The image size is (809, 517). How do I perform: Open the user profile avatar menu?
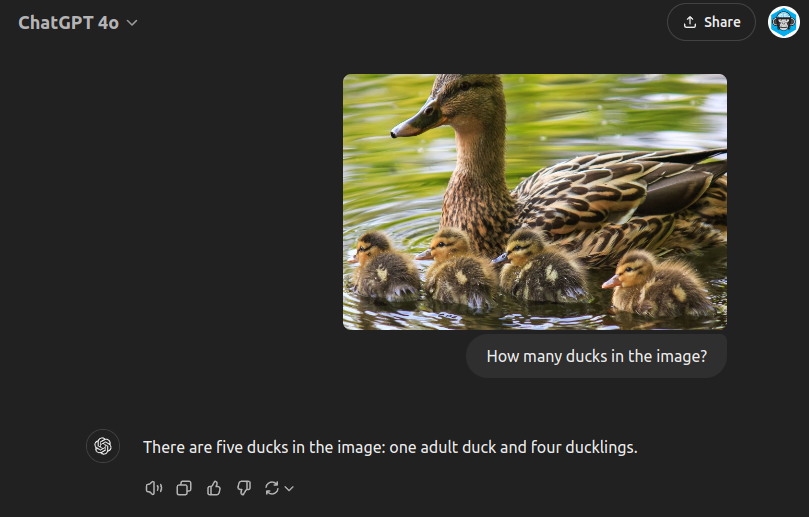pyautogui.click(x=784, y=22)
